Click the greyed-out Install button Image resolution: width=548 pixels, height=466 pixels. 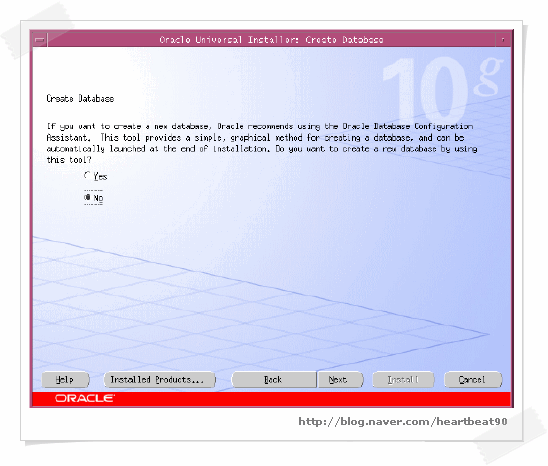pos(403,380)
